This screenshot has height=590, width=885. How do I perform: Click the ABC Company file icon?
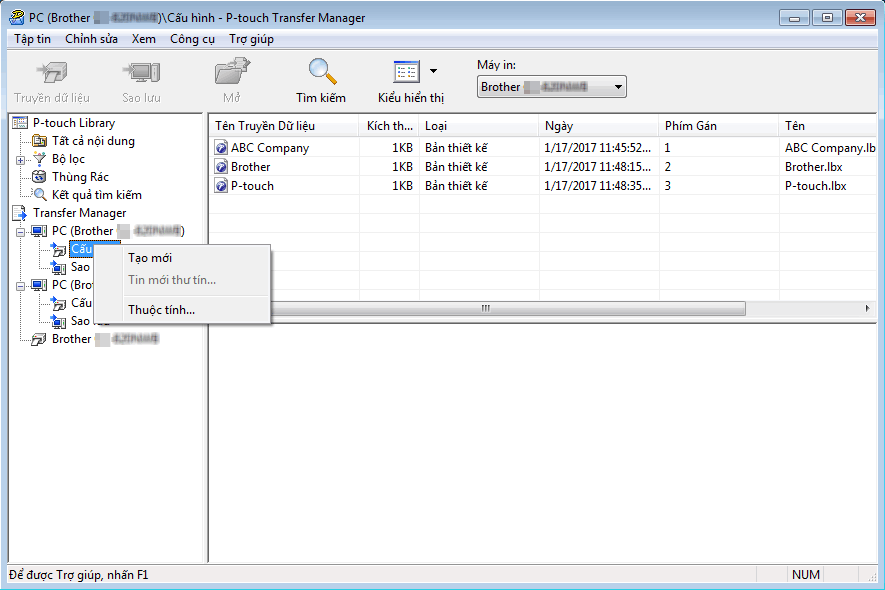click(x=221, y=148)
